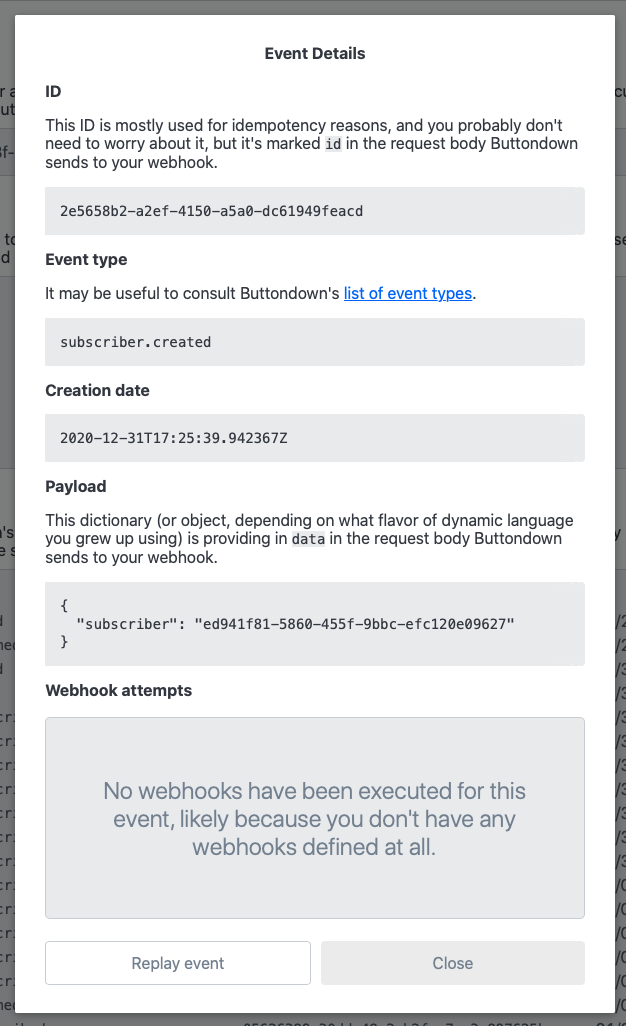The width and height of the screenshot is (626, 1026).
Task: Open the list of event types link
Action: point(407,294)
